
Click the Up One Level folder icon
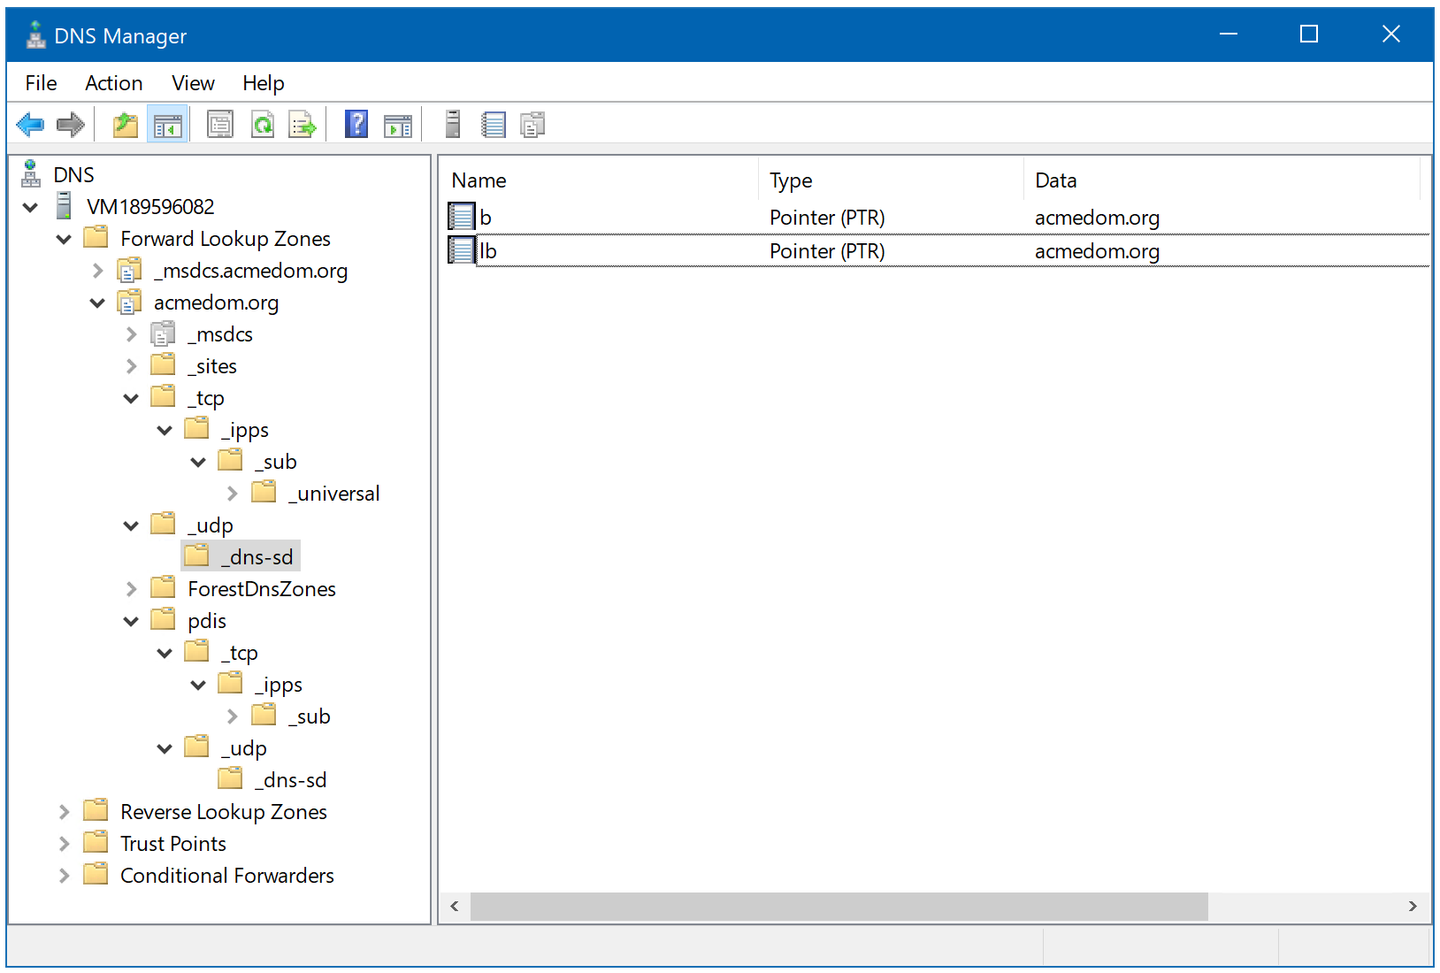tap(125, 125)
